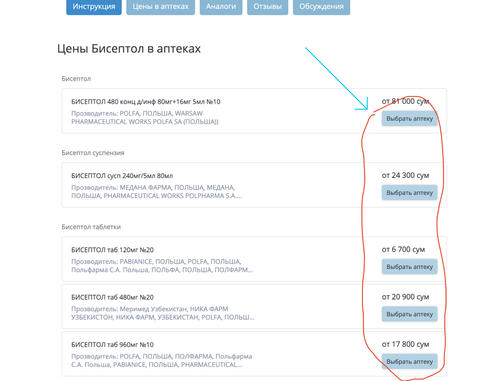Click the price от 6 700 сум
This screenshot has width=500, height=381.
pos(403,249)
